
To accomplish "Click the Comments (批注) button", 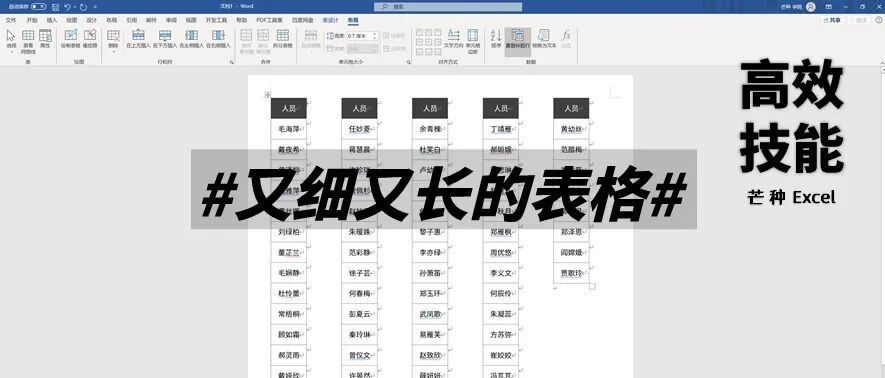I will point(858,20).
